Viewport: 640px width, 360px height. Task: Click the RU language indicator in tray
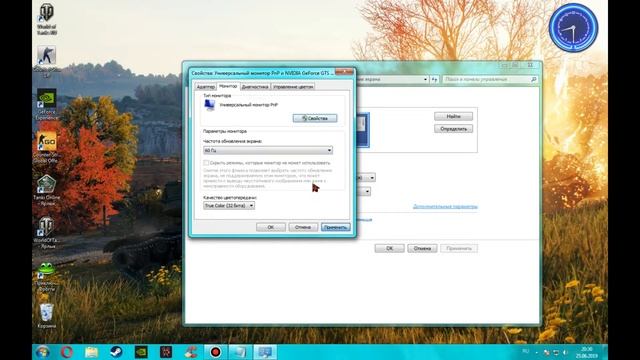(x=526, y=351)
